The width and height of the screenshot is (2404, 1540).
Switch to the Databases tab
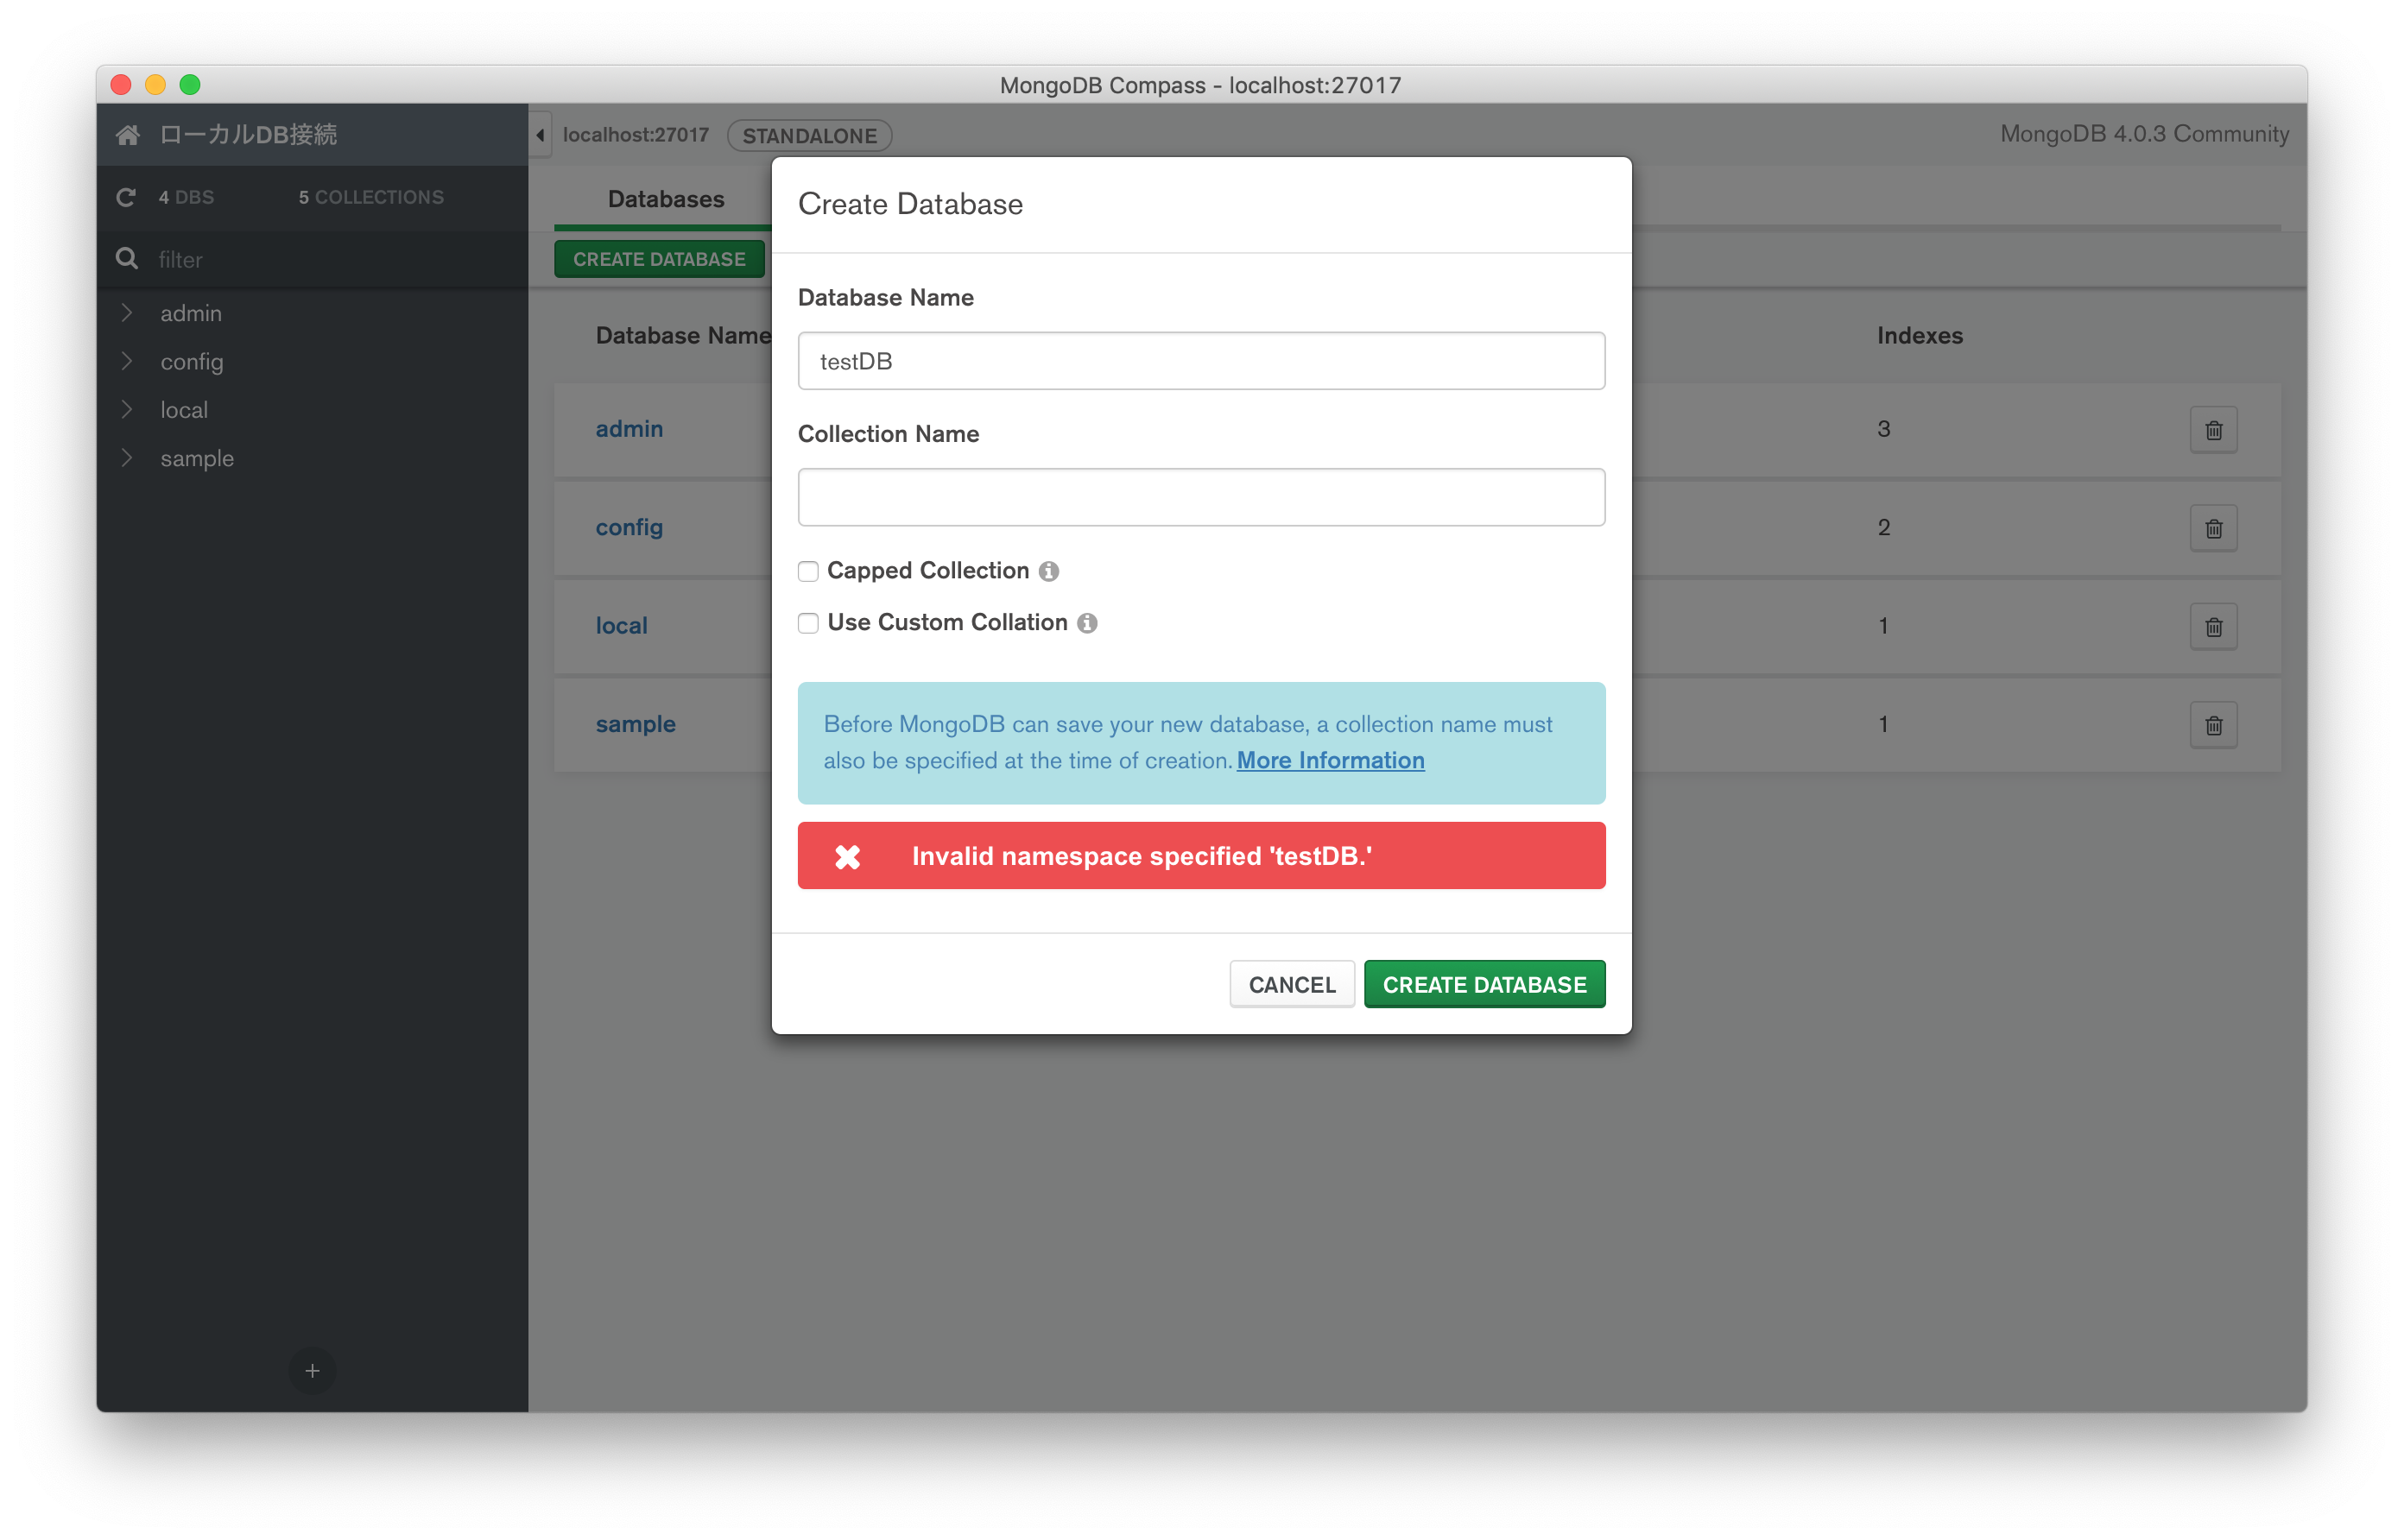tap(665, 199)
